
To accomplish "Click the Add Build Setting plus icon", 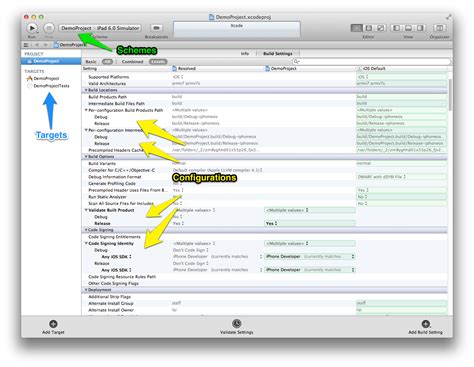I will [426, 324].
